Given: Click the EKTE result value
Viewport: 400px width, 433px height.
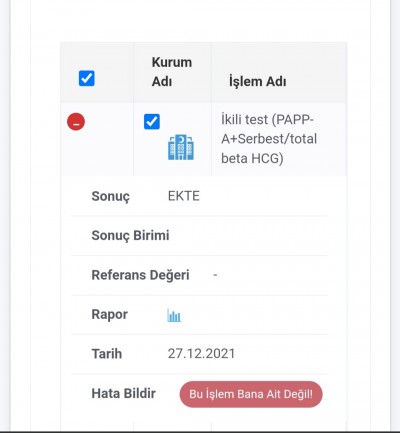Looking at the screenshot, I should [x=184, y=196].
